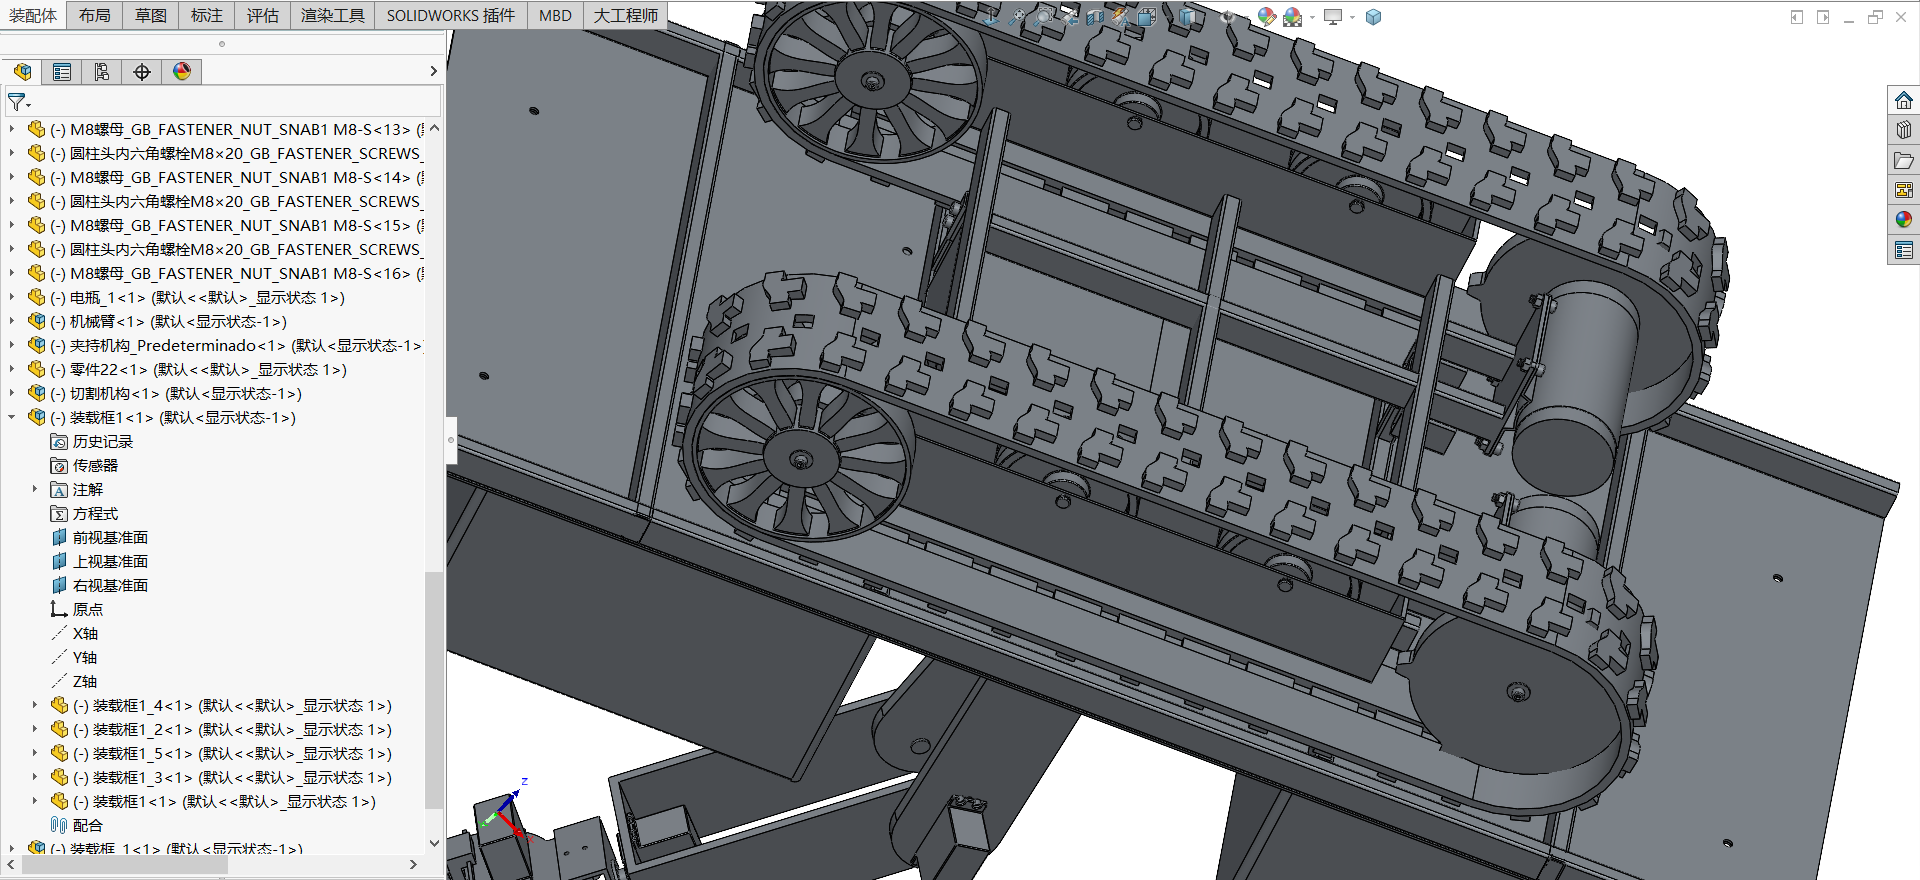Switch to the 大工程师 tab
Viewport: 1920px width, 880px height.
pyautogui.click(x=625, y=15)
